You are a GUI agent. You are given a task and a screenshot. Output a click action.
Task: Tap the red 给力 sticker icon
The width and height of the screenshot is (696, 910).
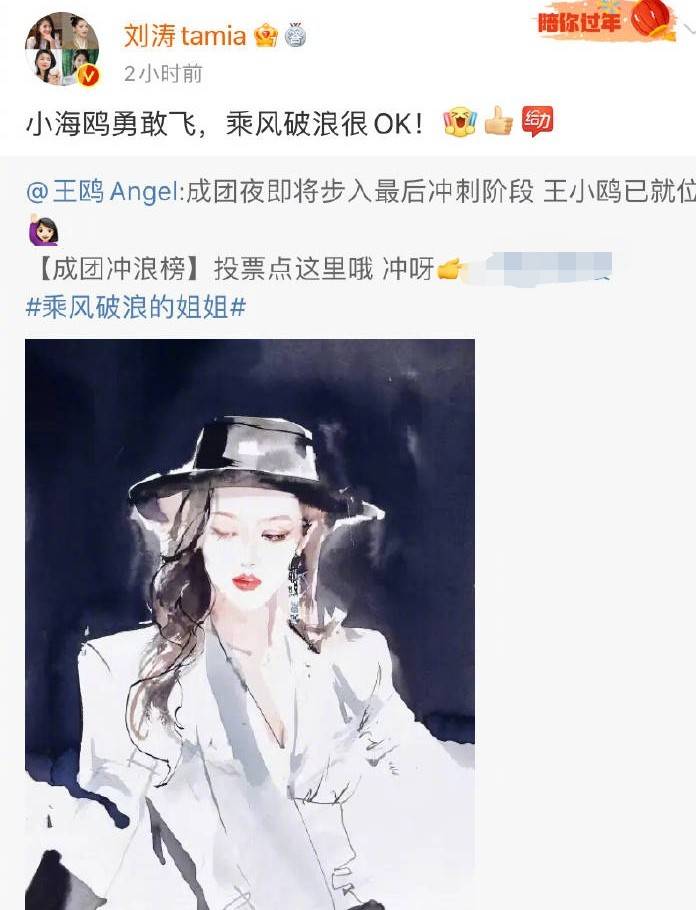coord(537,121)
